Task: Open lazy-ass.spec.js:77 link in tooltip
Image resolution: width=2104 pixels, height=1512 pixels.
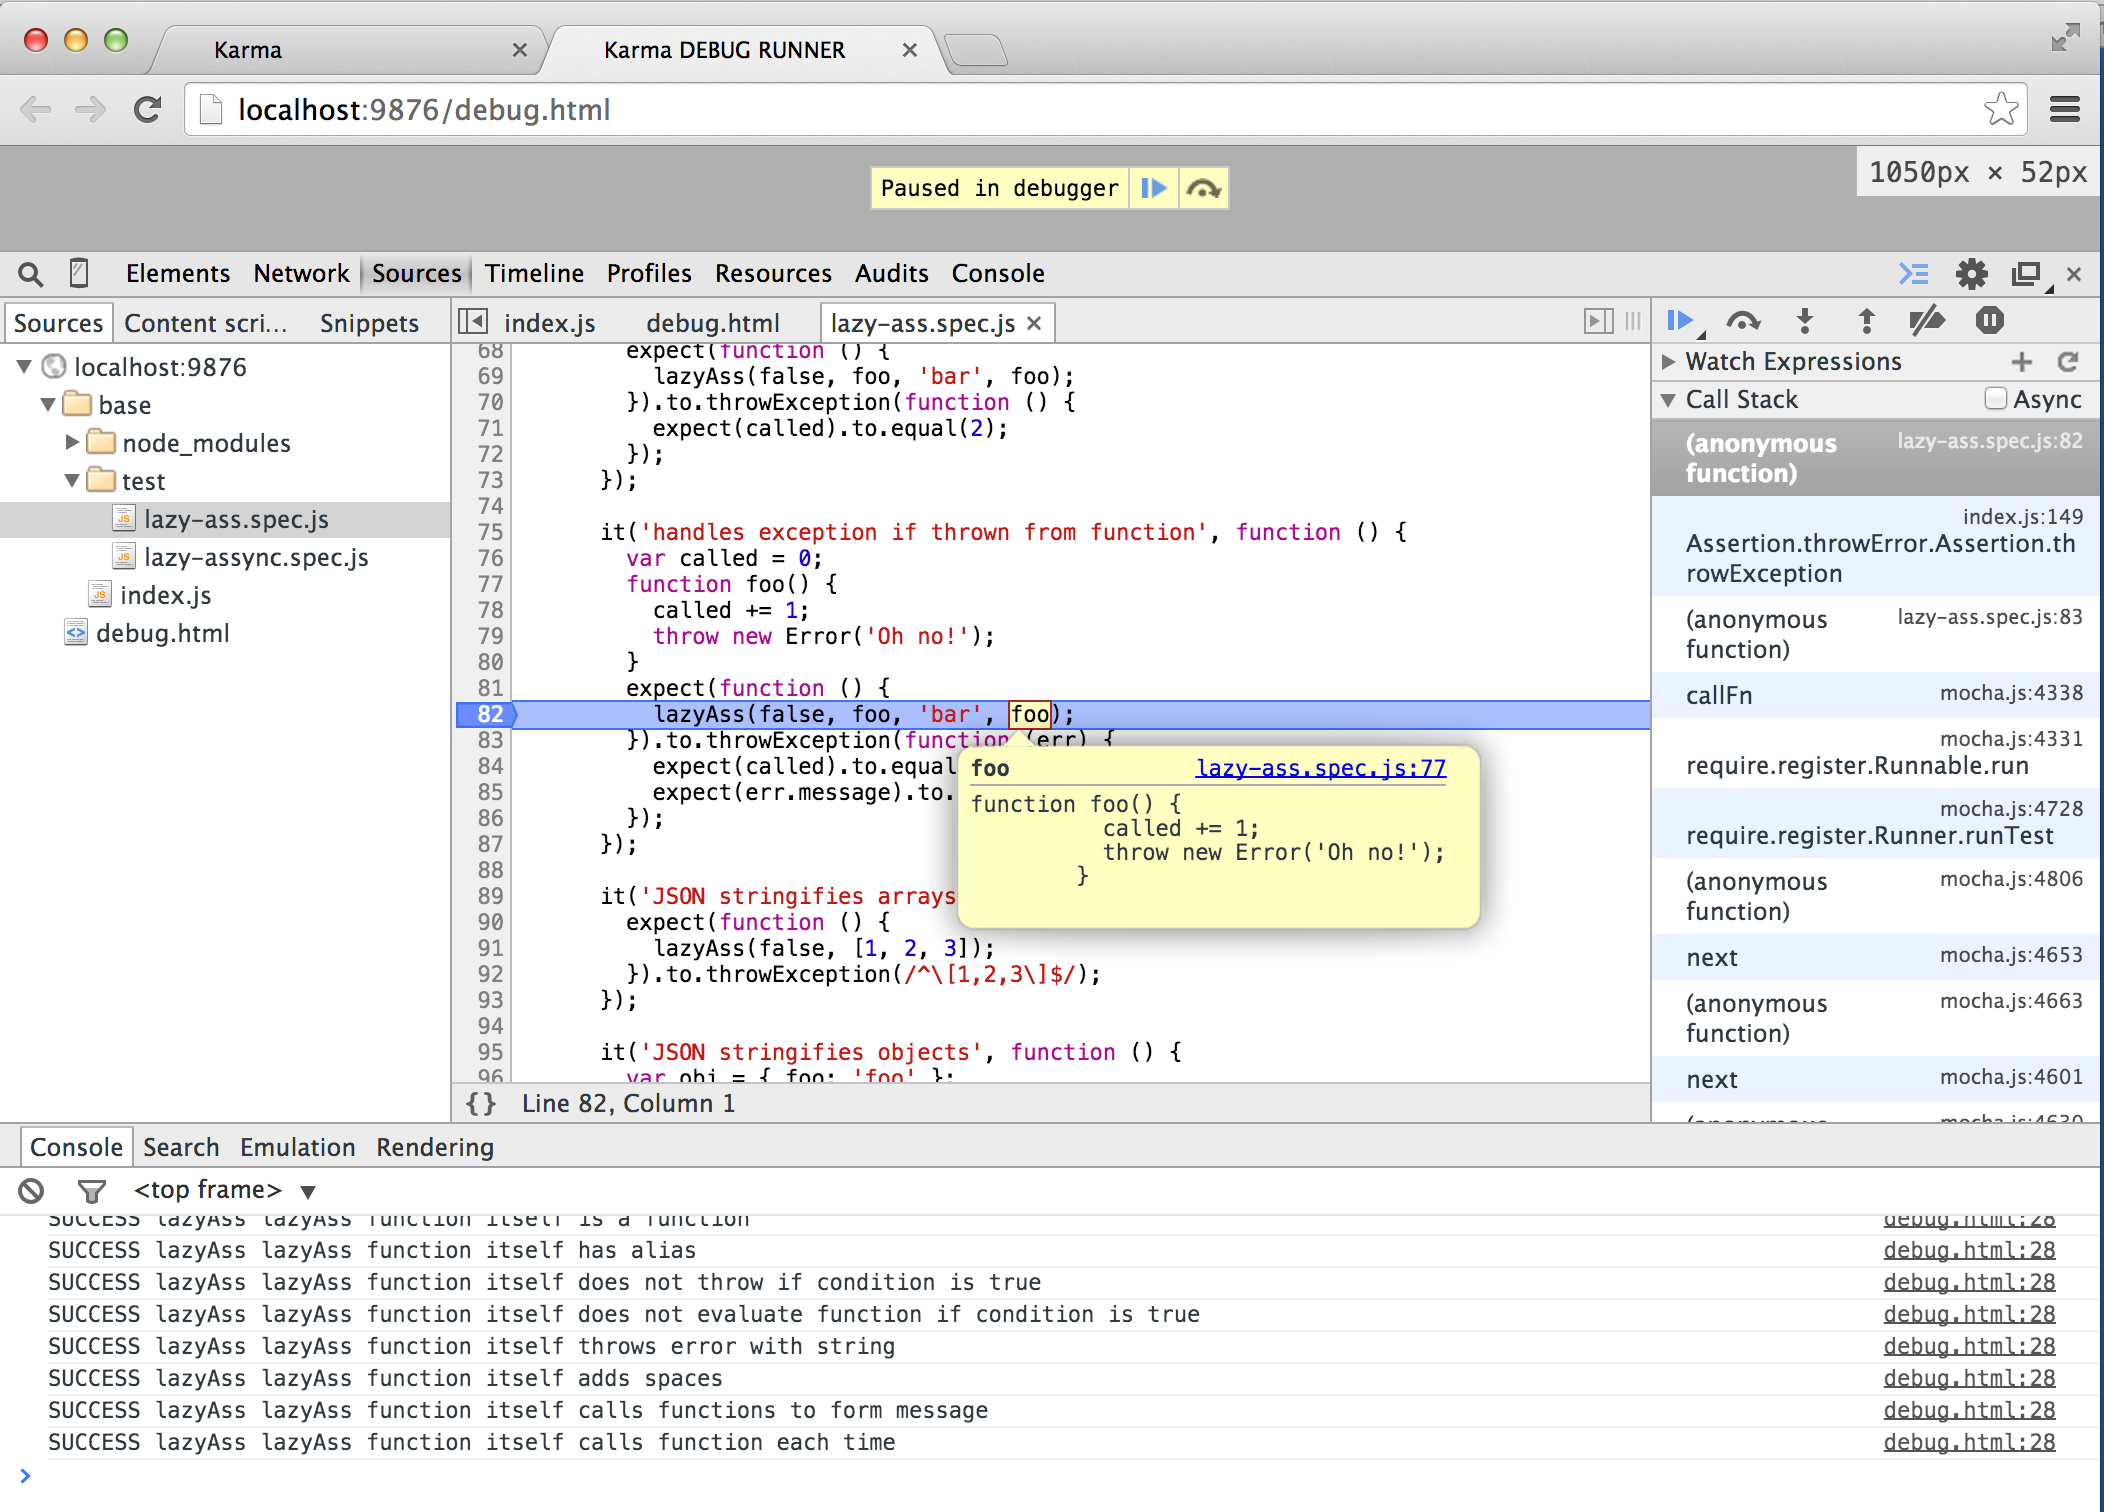Action: point(1320,768)
